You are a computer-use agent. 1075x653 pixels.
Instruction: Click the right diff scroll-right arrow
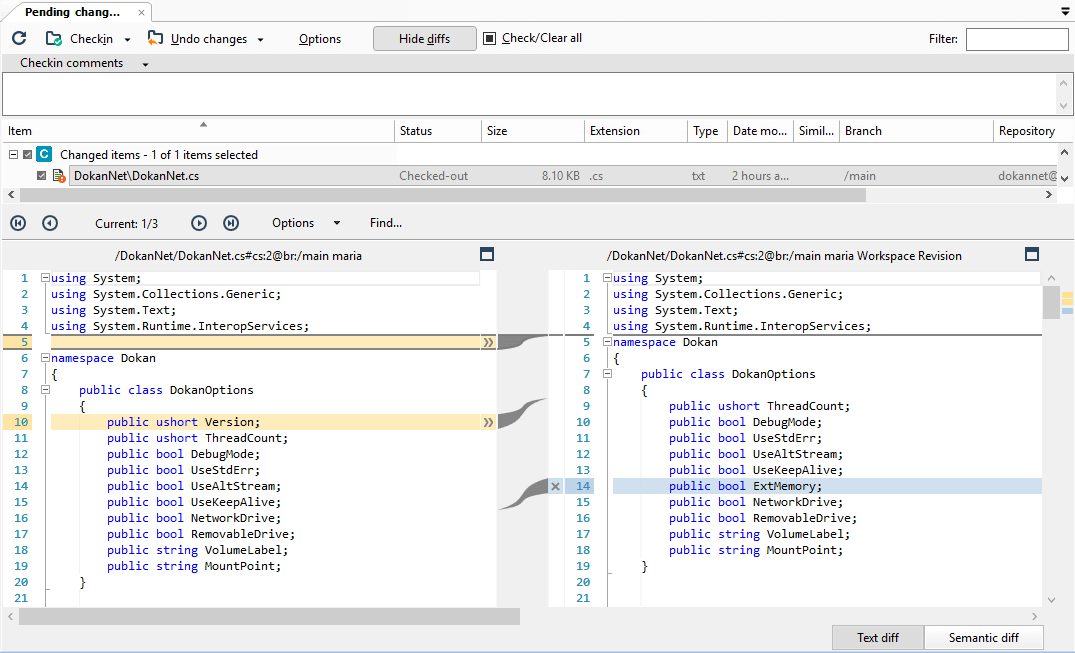click(x=1035, y=617)
